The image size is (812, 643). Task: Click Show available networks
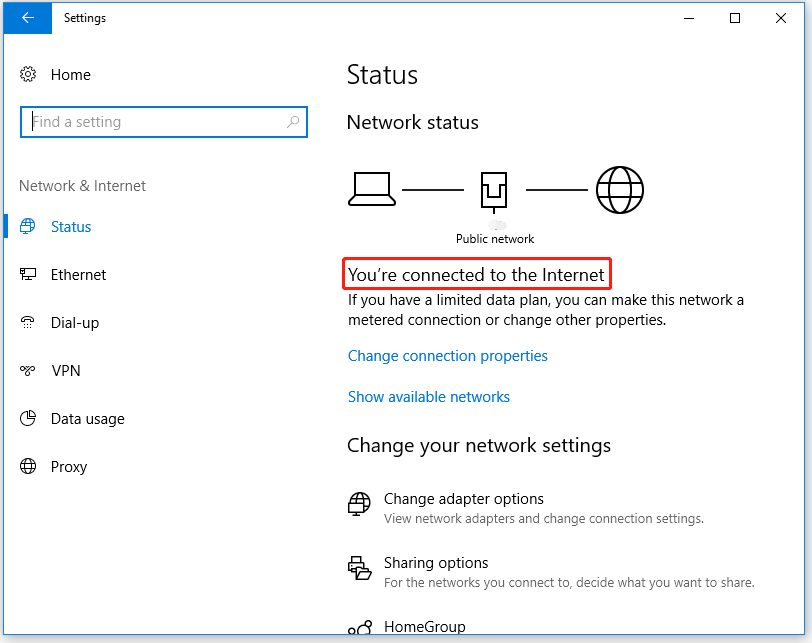pyautogui.click(x=428, y=396)
